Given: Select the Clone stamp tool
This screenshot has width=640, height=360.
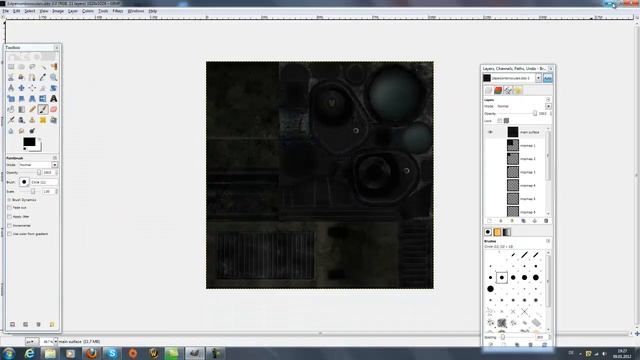Looking at the screenshot, I should coord(32,120).
